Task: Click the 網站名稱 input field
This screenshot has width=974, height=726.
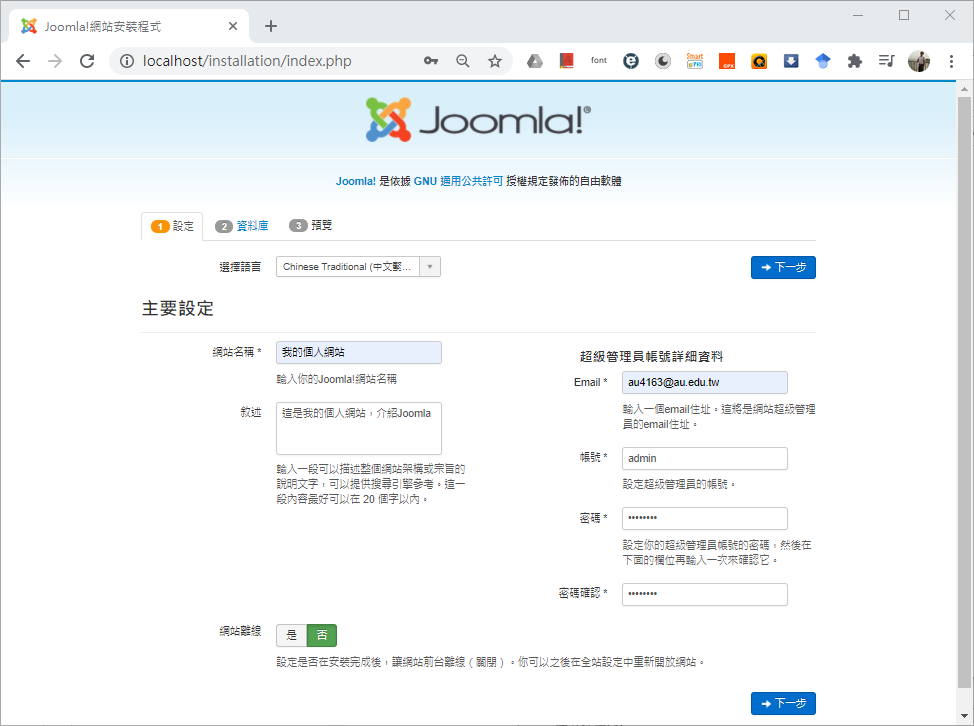Action: click(x=359, y=352)
